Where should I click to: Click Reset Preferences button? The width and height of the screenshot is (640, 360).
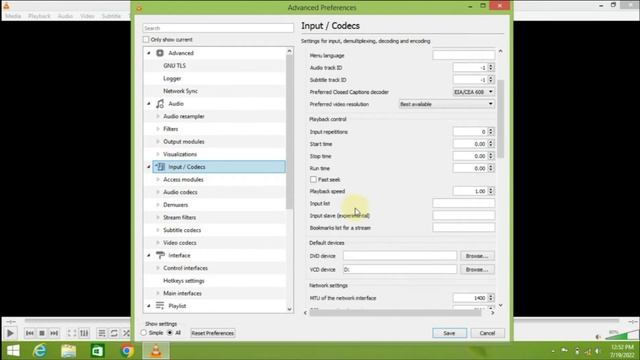[x=213, y=333]
